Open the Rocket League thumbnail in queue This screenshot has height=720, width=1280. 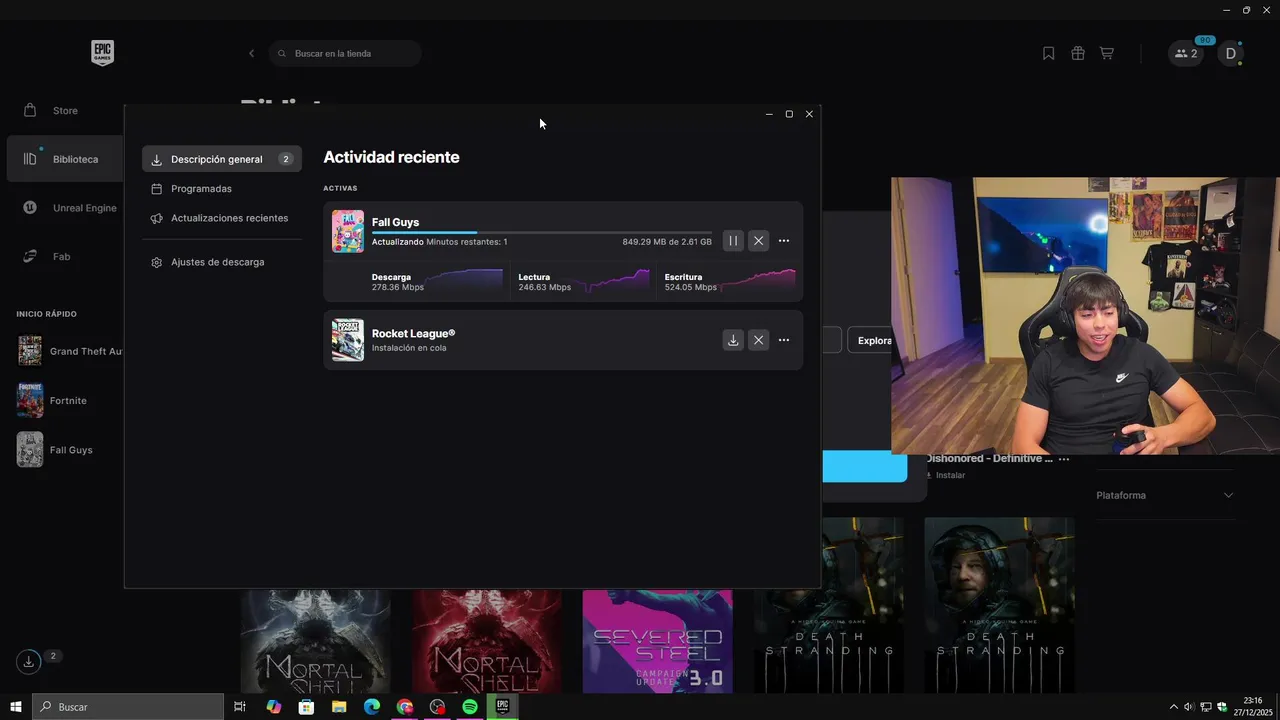tap(348, 340)
